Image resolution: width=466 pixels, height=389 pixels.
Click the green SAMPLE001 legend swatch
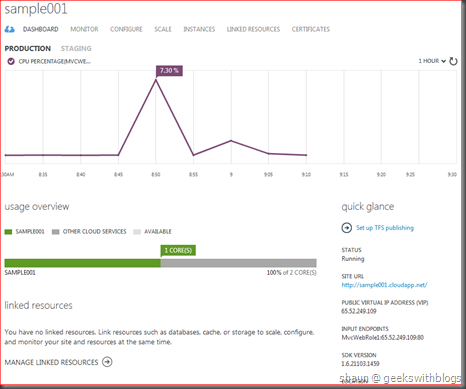[8, 232]
